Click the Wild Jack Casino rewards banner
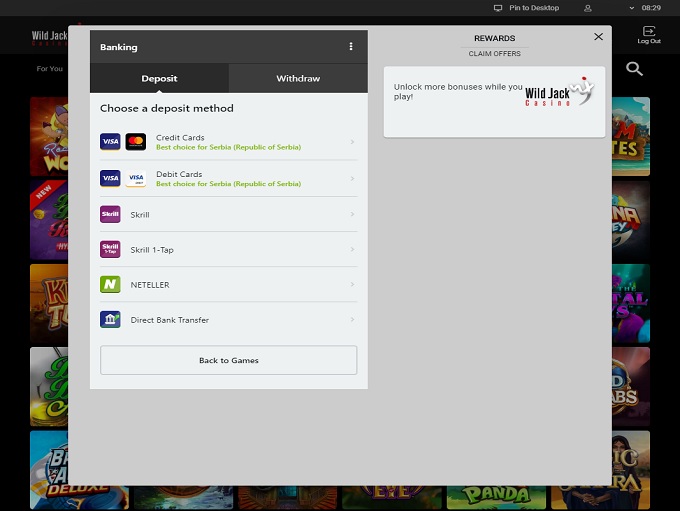680x511 pixels. coord(494,101)
